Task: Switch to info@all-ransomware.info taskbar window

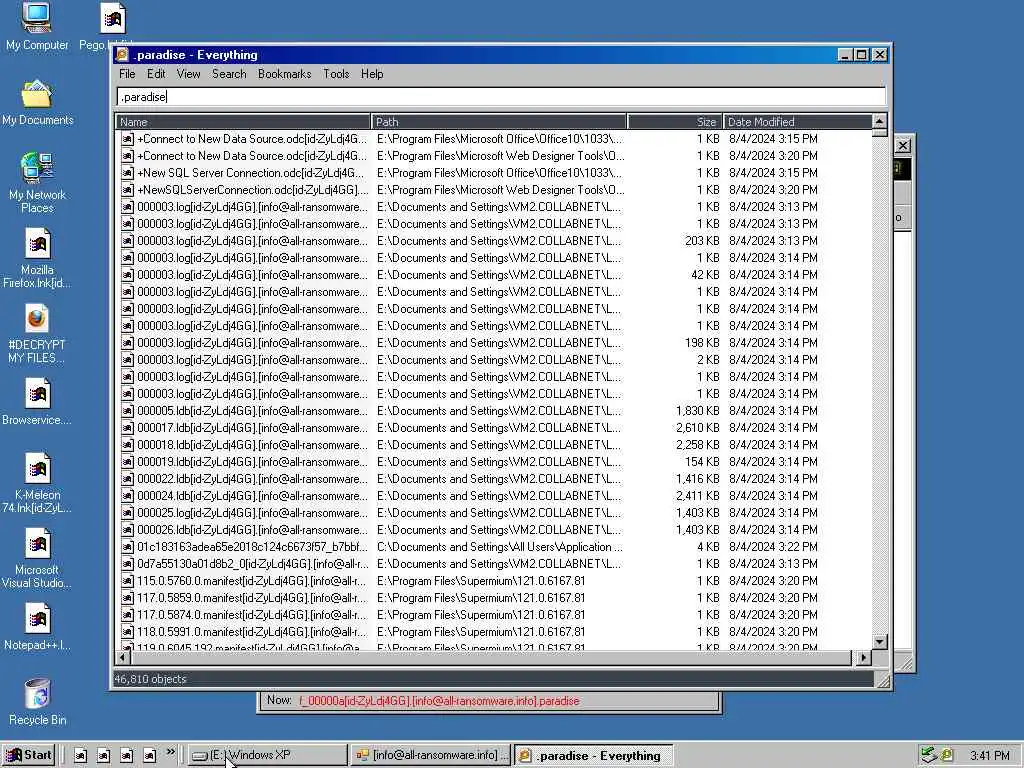Action: [431, 755]
